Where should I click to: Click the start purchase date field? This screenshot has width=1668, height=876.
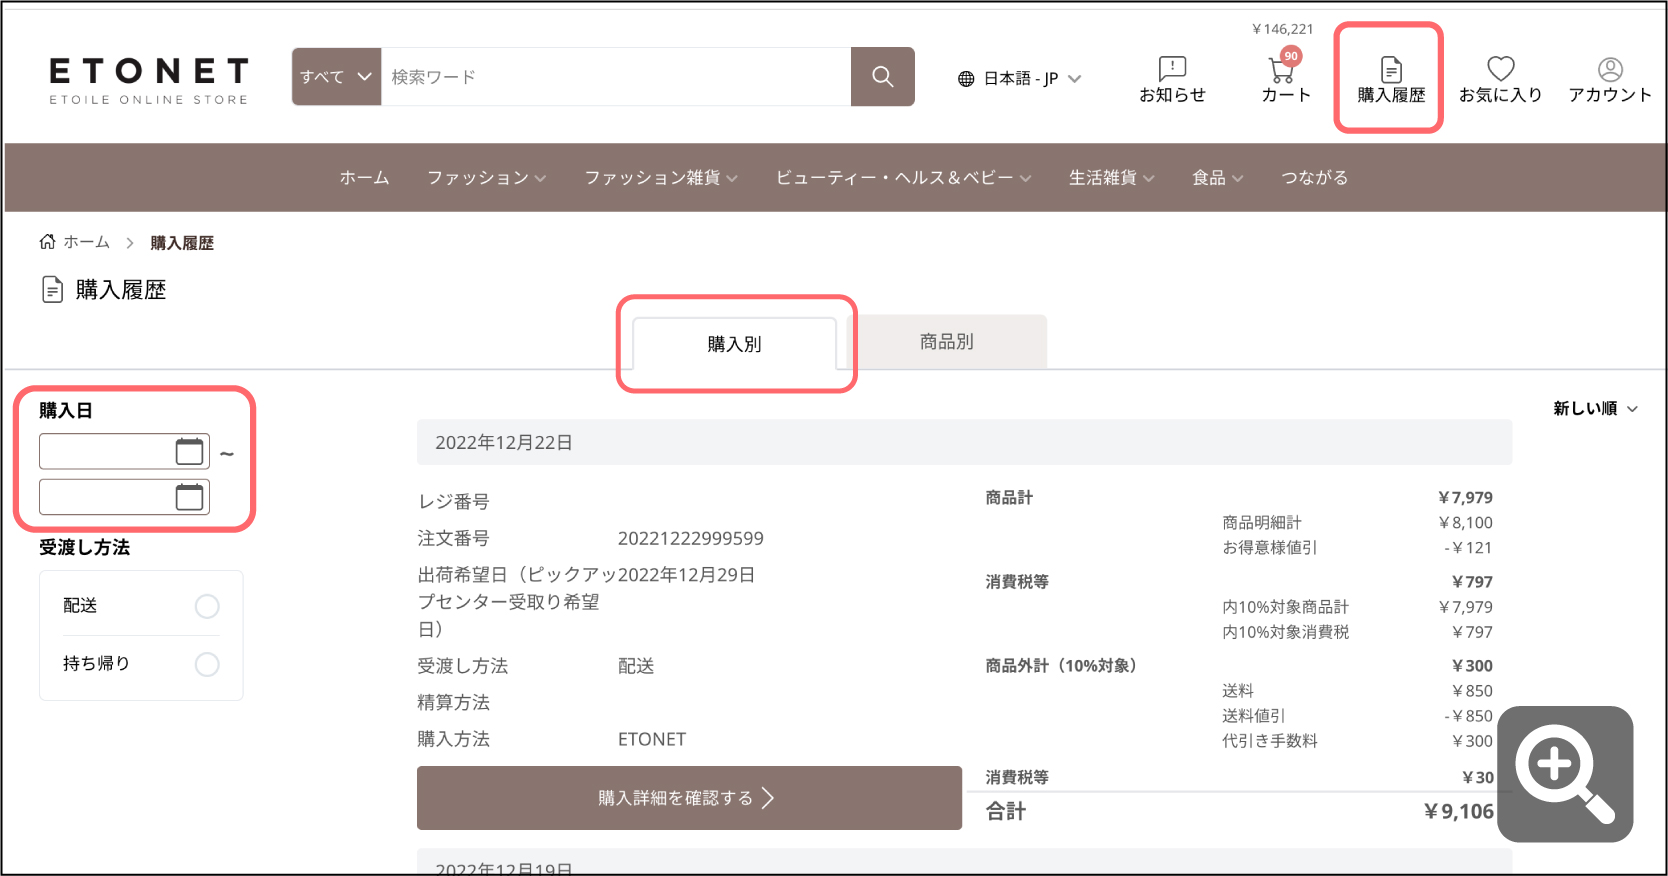pyautogui.click(x=124, y=451)
